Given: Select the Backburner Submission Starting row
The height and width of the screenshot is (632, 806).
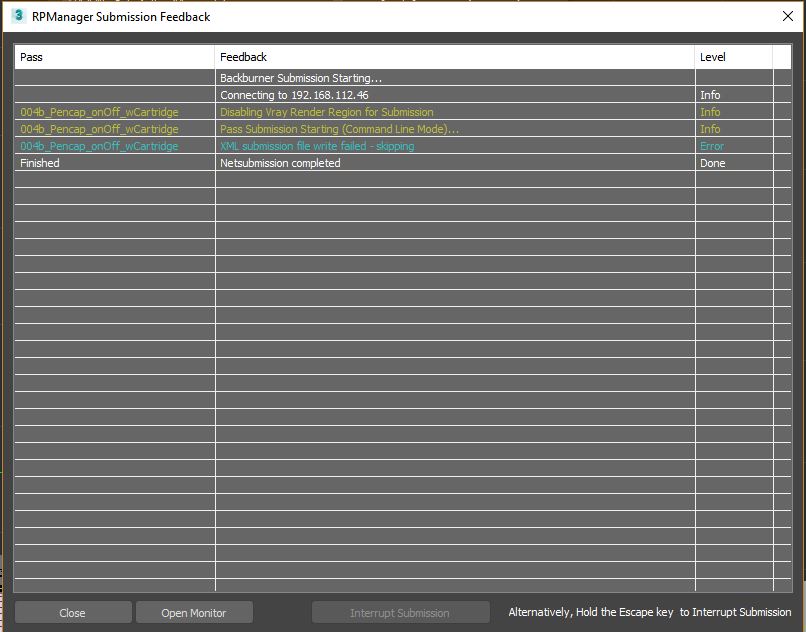Looking at the screenshot, I should [x=301, y=78].
